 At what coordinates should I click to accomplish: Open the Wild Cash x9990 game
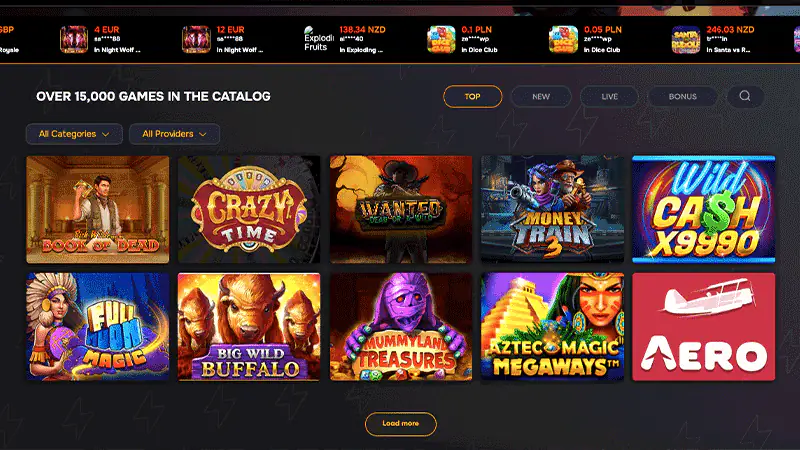coord(704,209)
